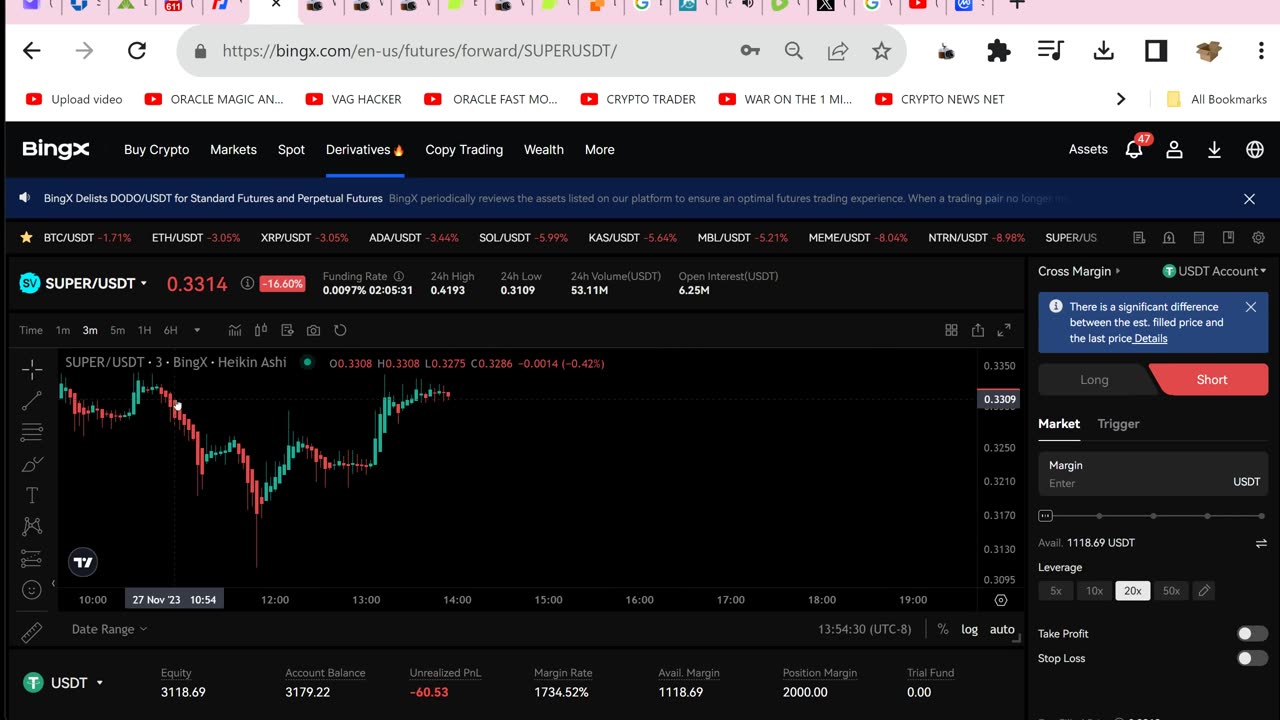Select 50x leverage
Screen dimensions: 1280x720
[1171, 591]
